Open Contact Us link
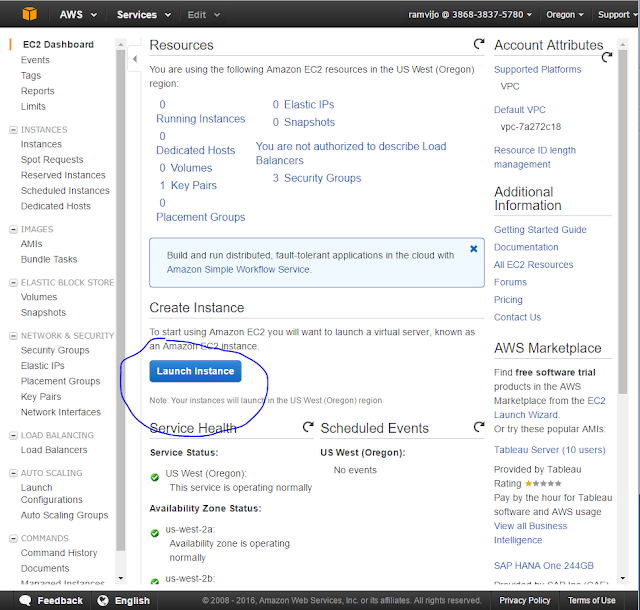 point(517,317)
